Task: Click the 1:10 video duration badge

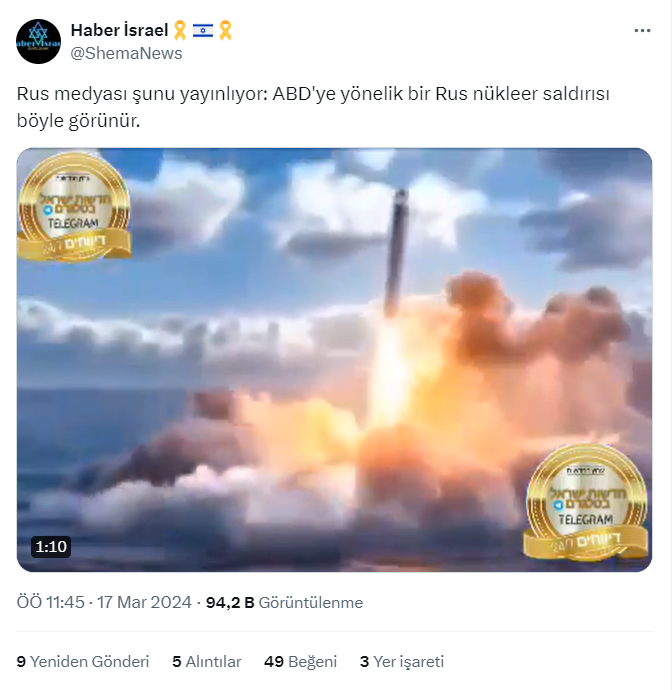Action: (51, 547)
